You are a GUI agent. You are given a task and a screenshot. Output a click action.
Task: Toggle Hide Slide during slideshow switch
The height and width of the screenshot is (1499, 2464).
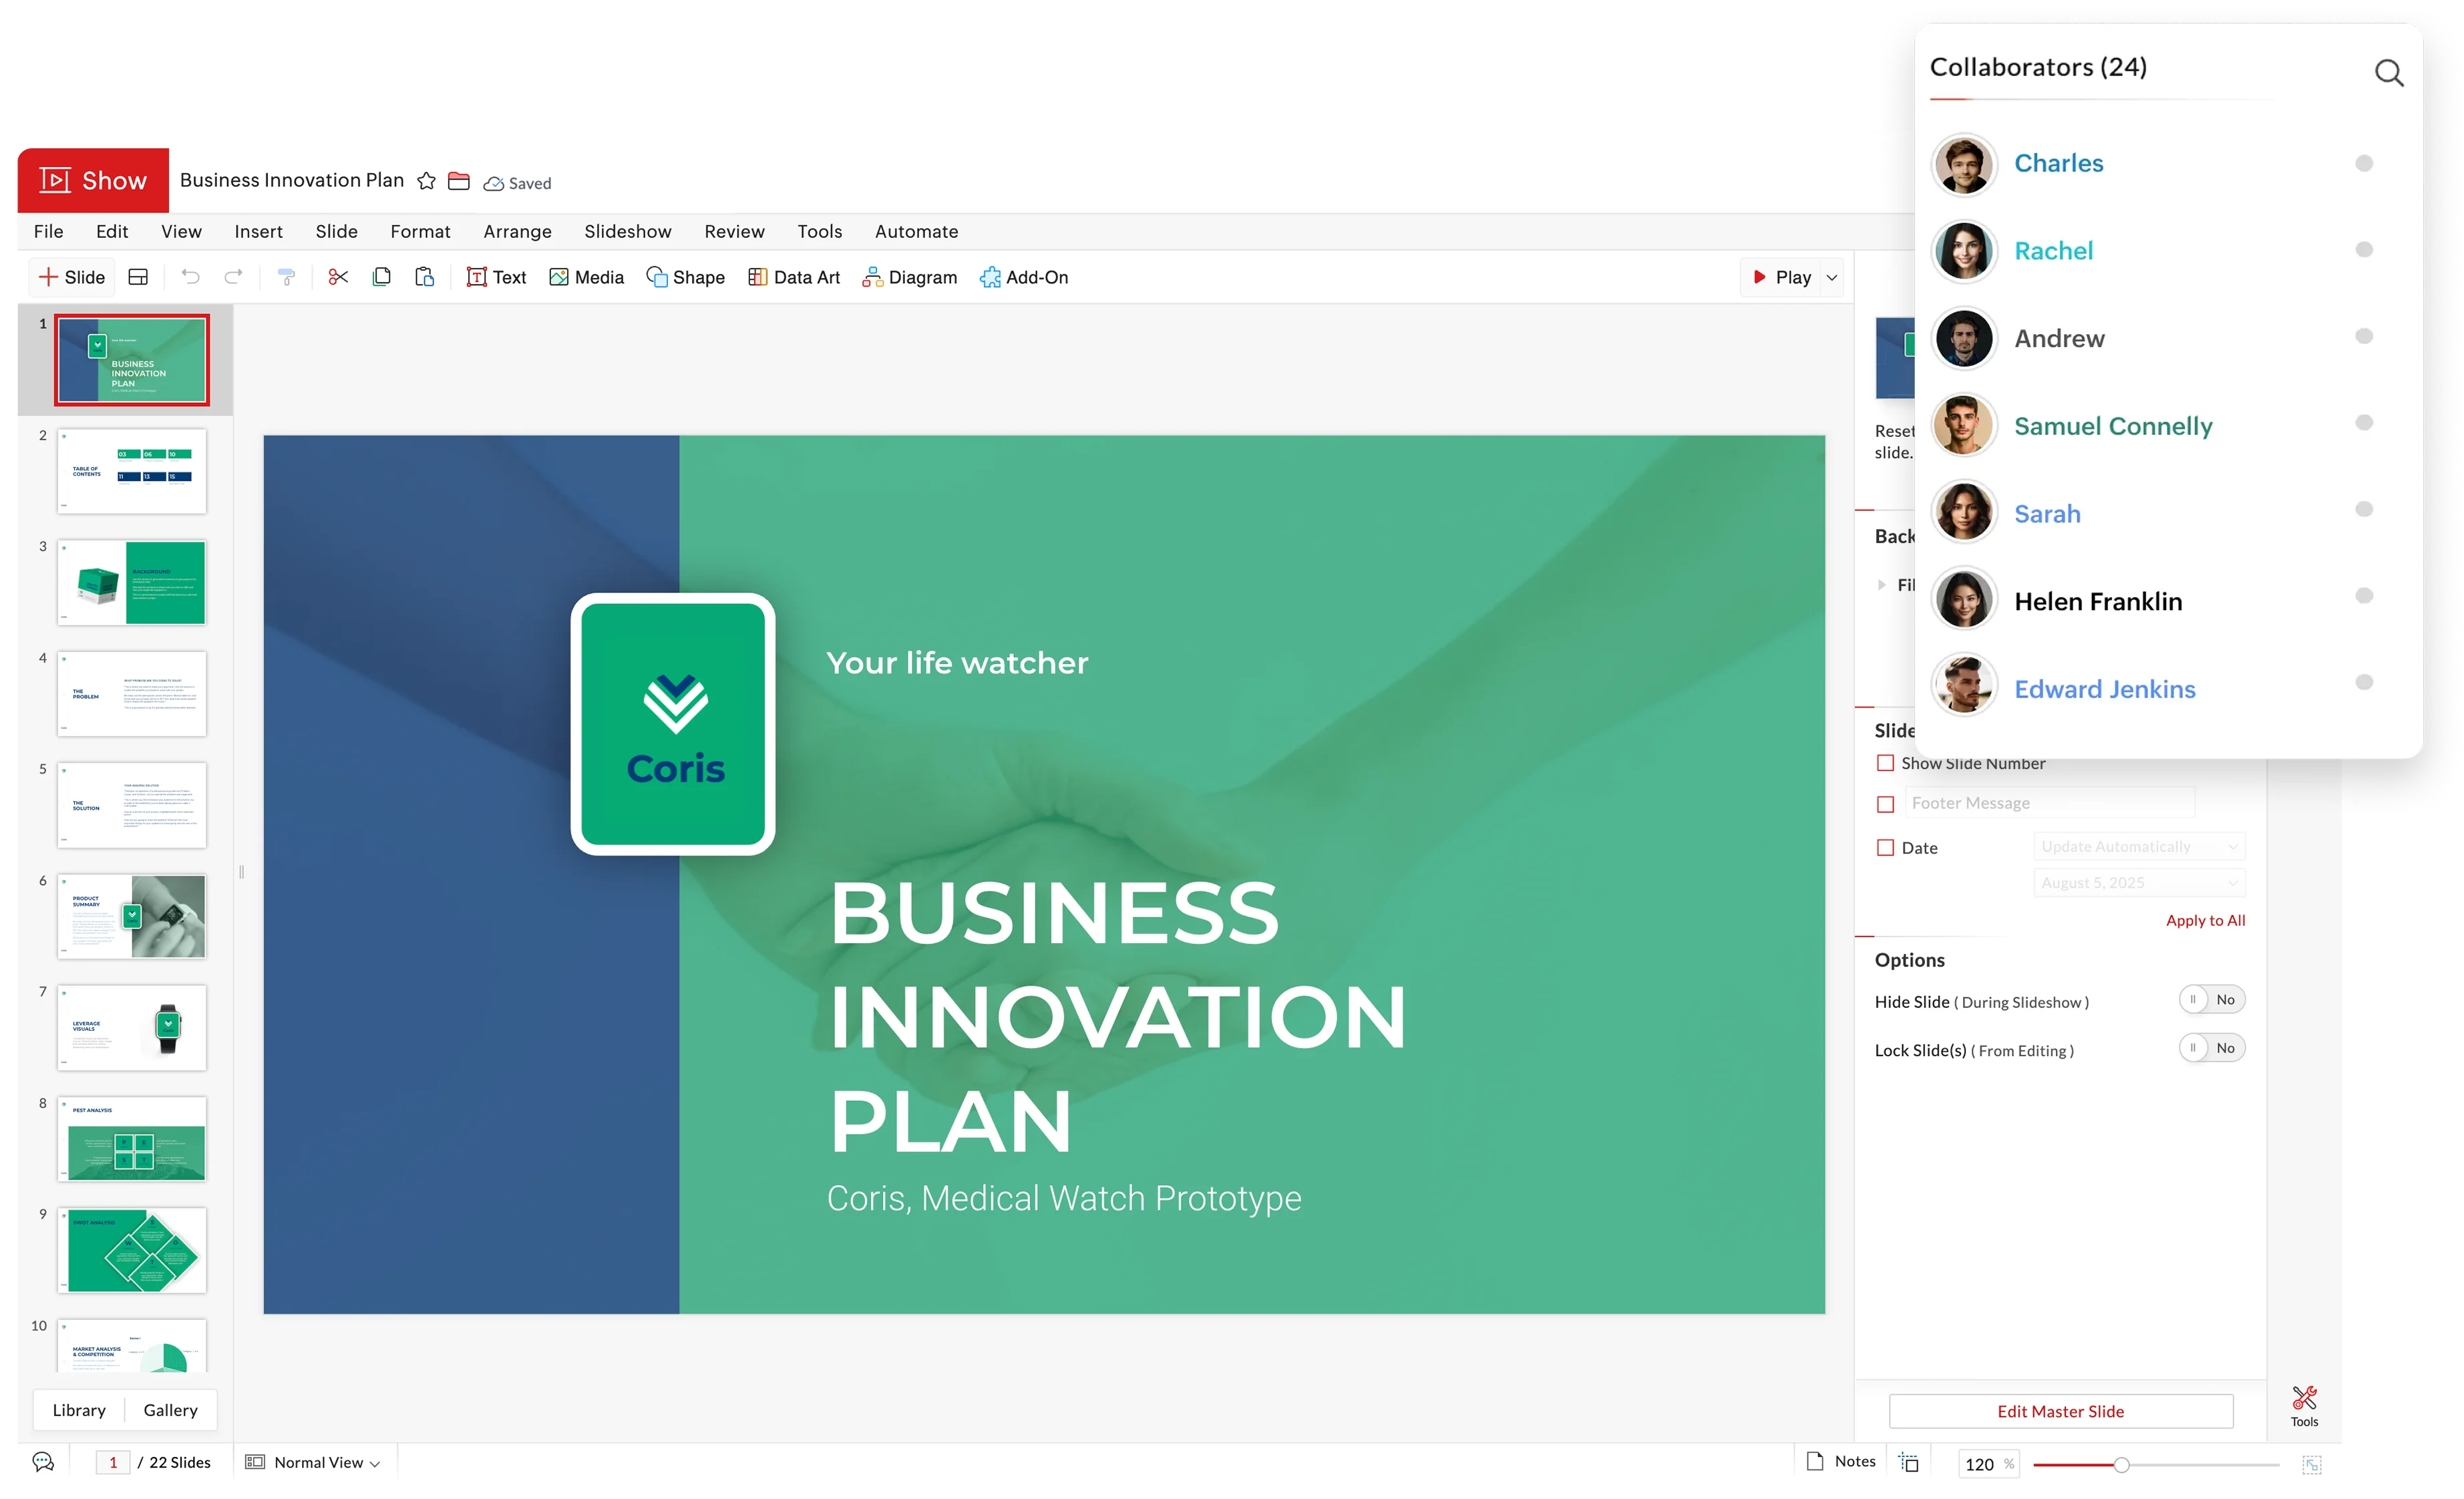[x=2211, y=999]
